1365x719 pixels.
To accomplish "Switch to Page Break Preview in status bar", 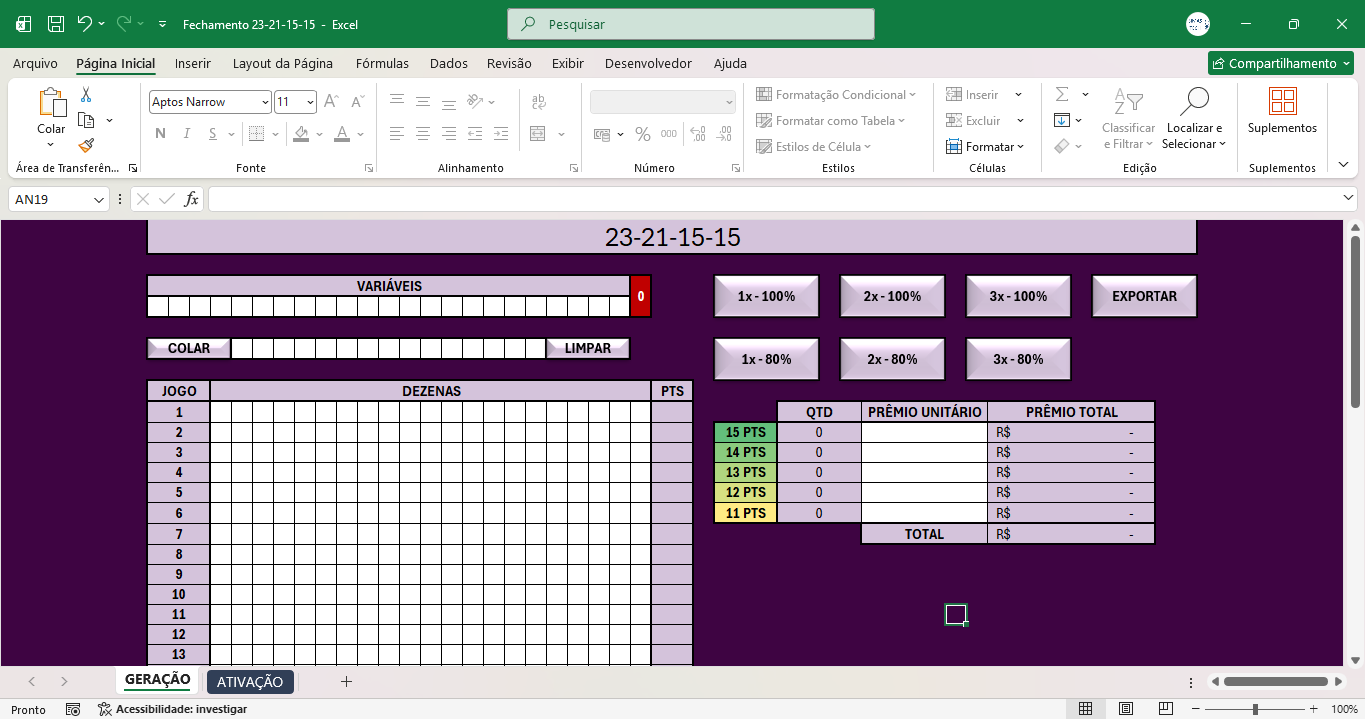I will click(x=1166, y=709).
